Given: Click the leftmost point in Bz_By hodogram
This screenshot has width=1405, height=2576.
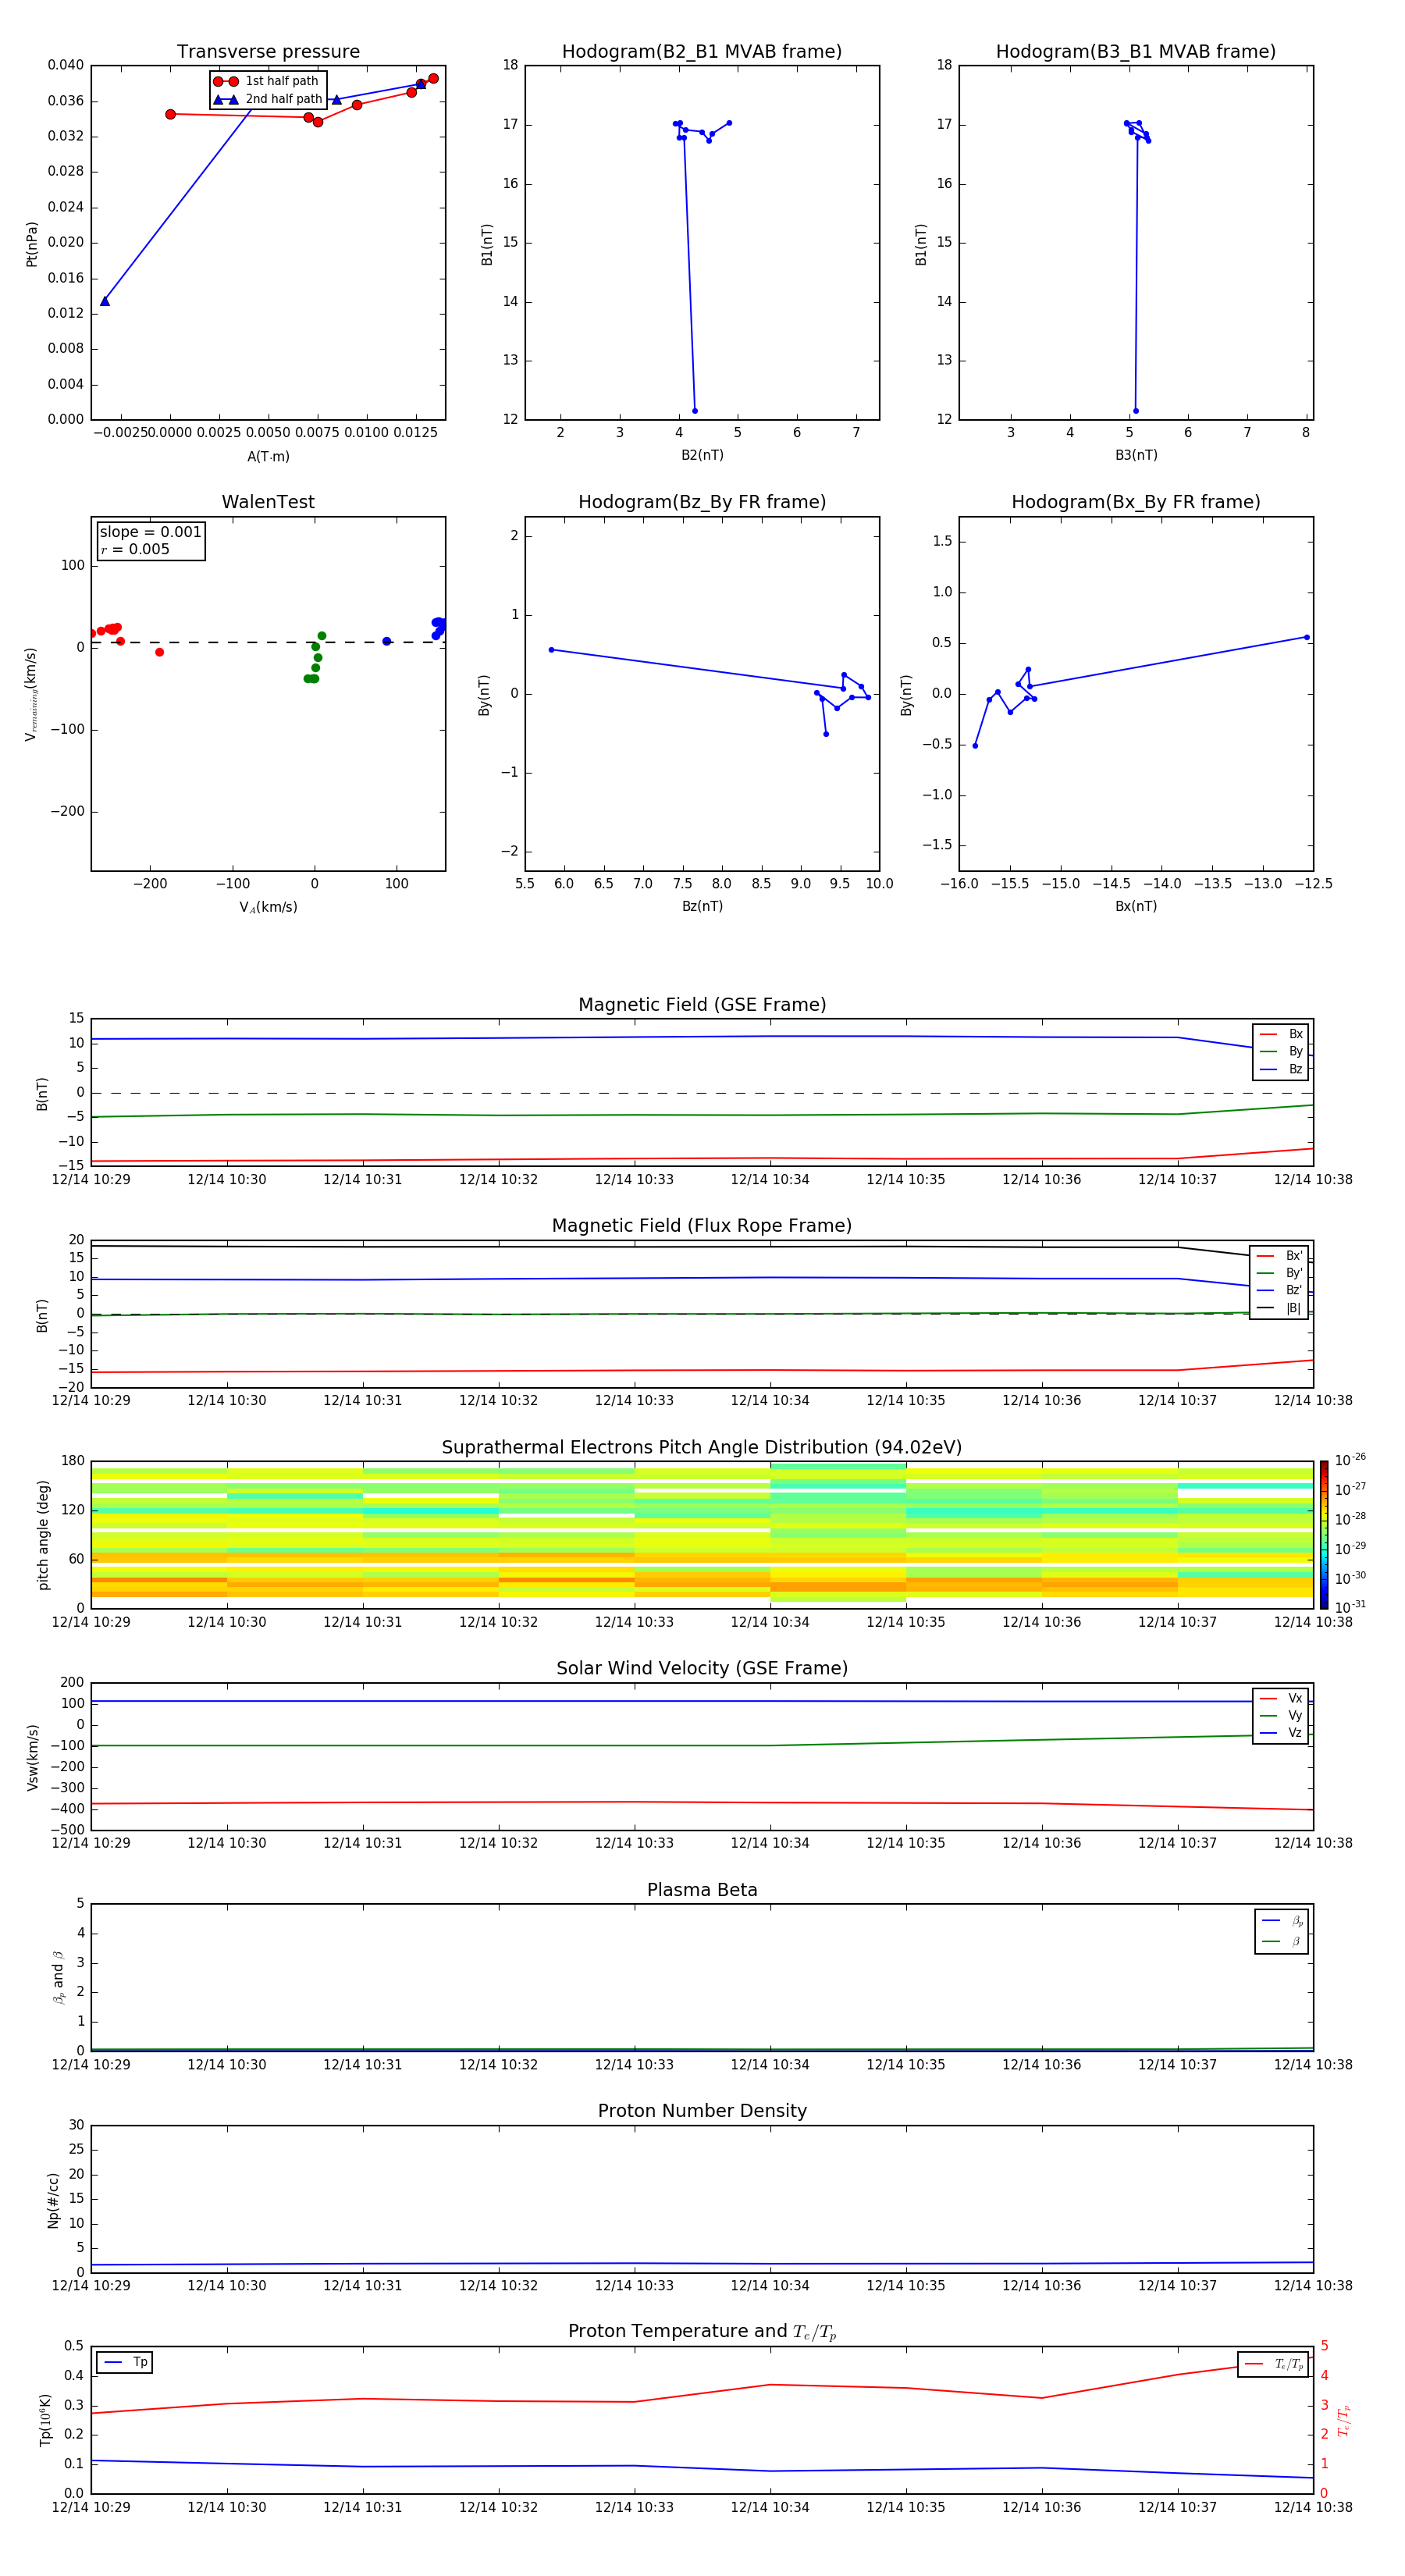Looking at the screenshot, I should (551, 650).
